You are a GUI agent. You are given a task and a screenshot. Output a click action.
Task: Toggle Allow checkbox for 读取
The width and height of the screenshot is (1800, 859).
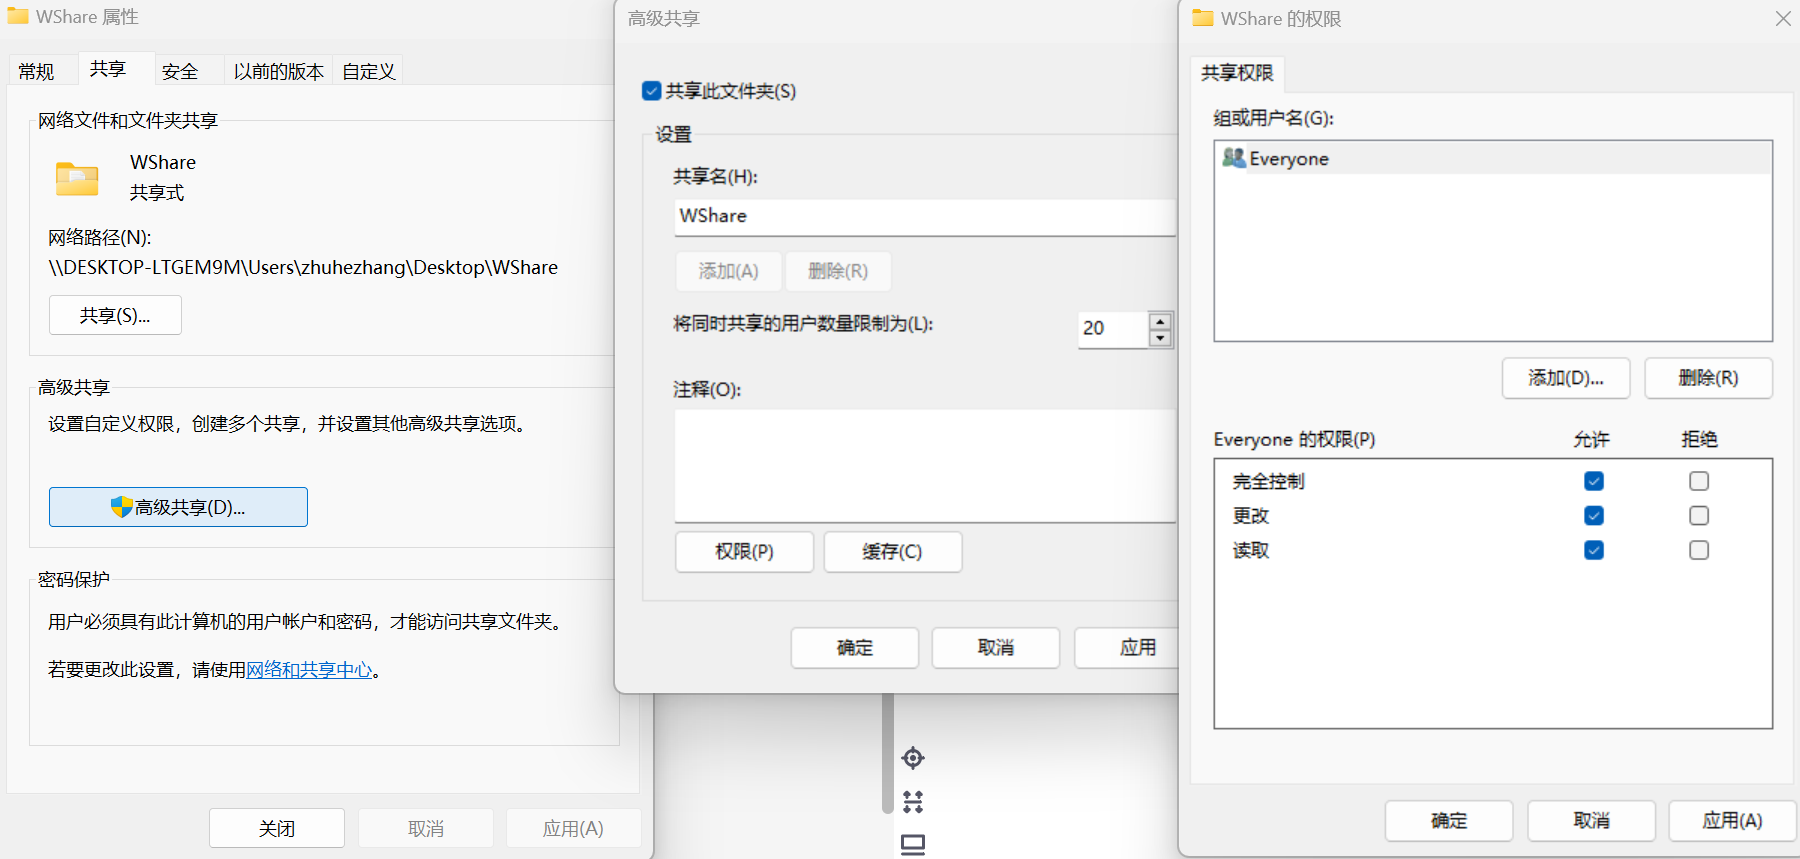click(1594, 550)
